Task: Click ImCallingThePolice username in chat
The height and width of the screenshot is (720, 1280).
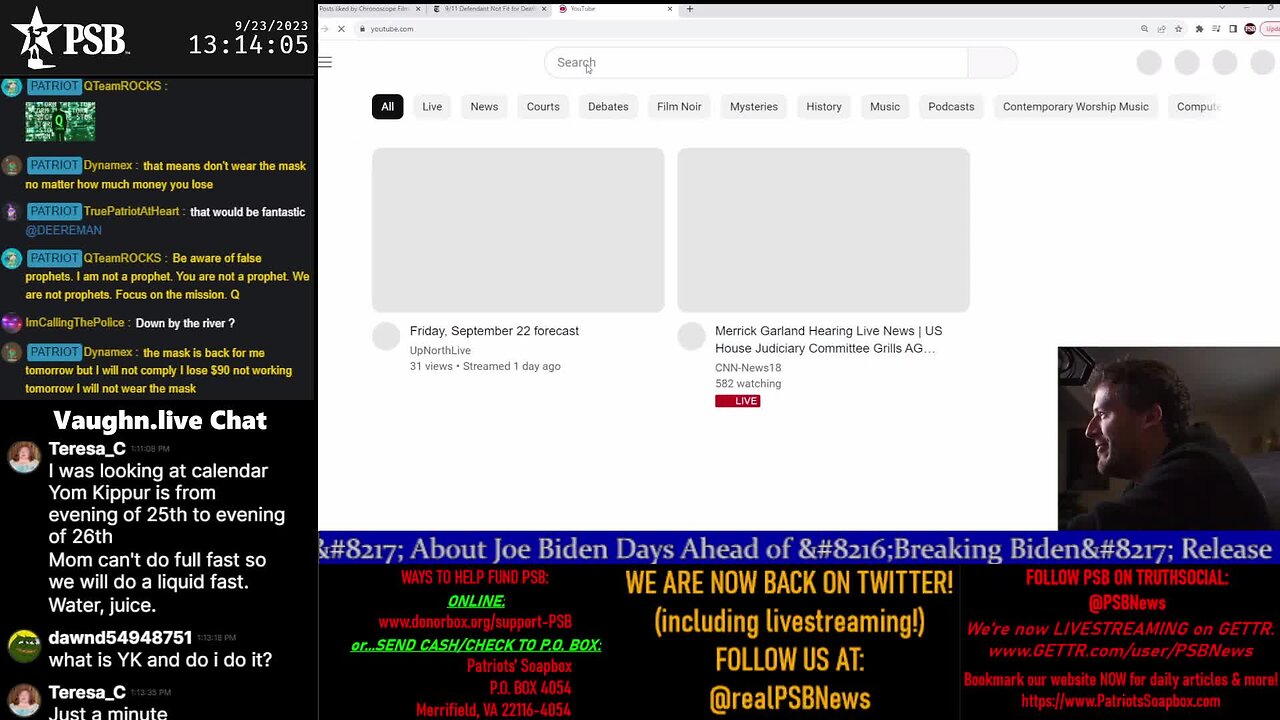Action: pyautogui.click(x=75, y=323)
